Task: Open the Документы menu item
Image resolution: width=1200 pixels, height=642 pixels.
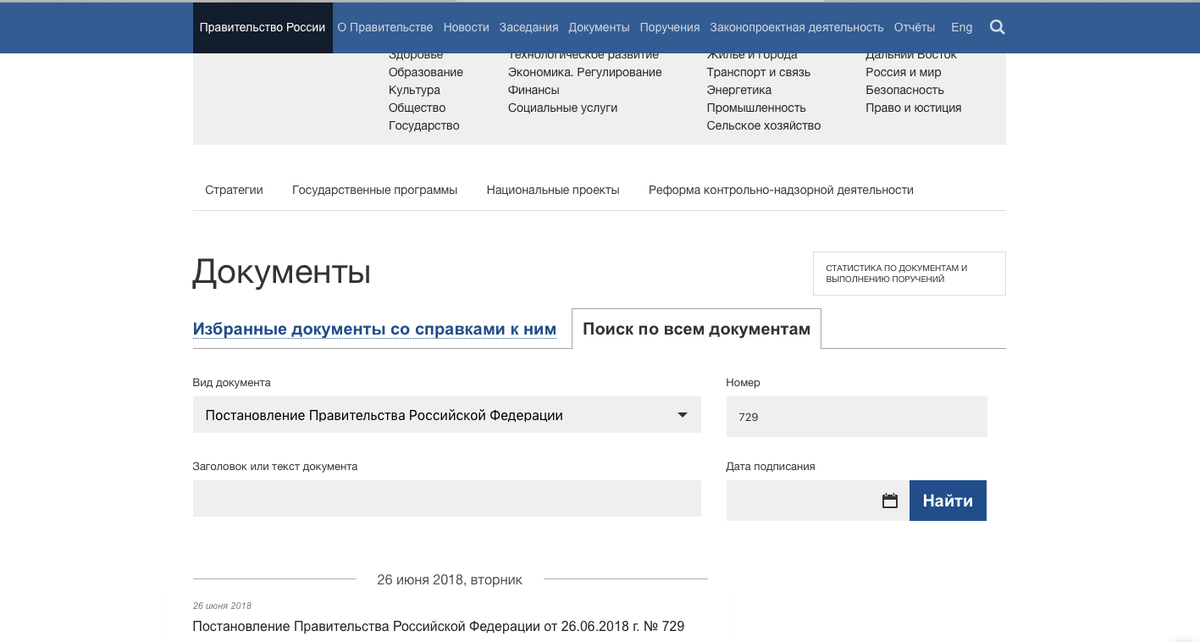Action: (x=599, y=27)
